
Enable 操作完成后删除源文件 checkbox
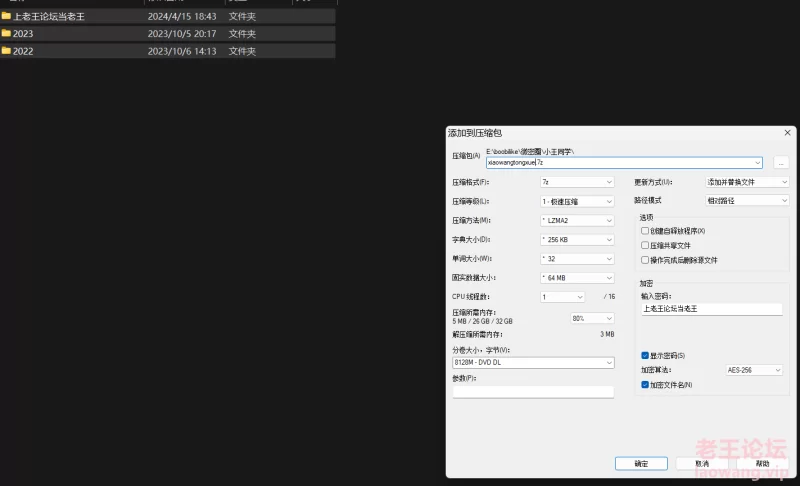coord(645,260)
